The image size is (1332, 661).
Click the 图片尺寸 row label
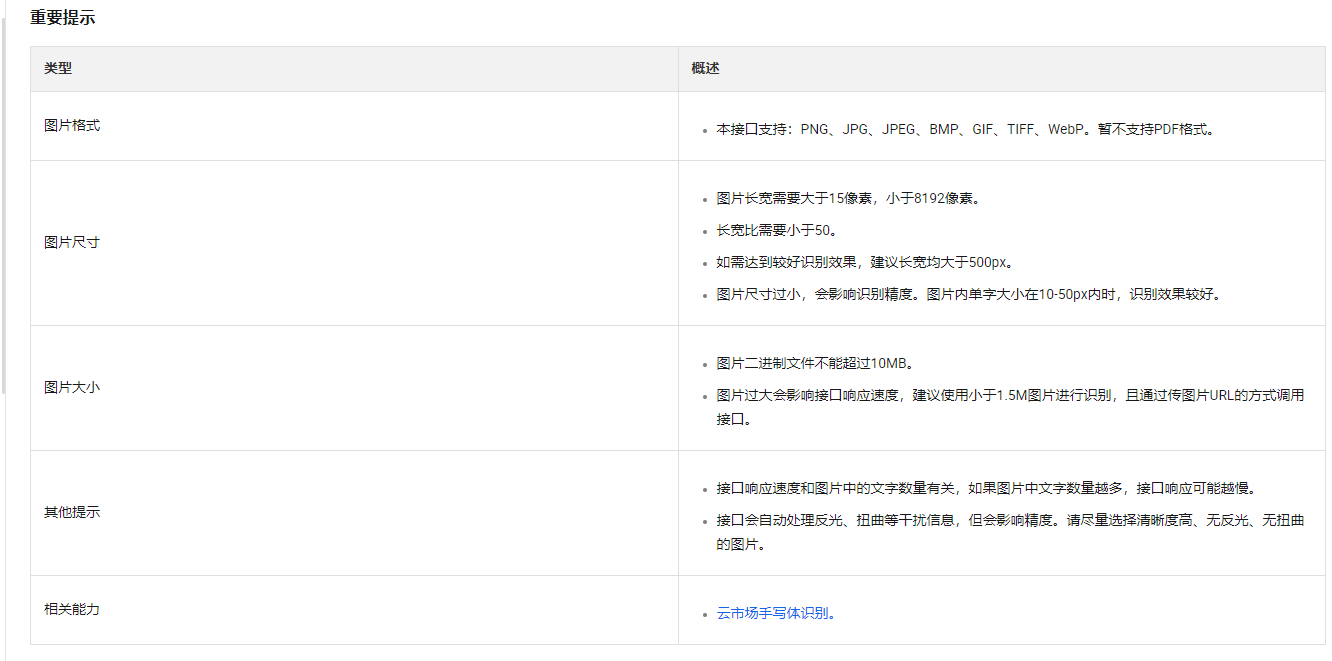72,243
